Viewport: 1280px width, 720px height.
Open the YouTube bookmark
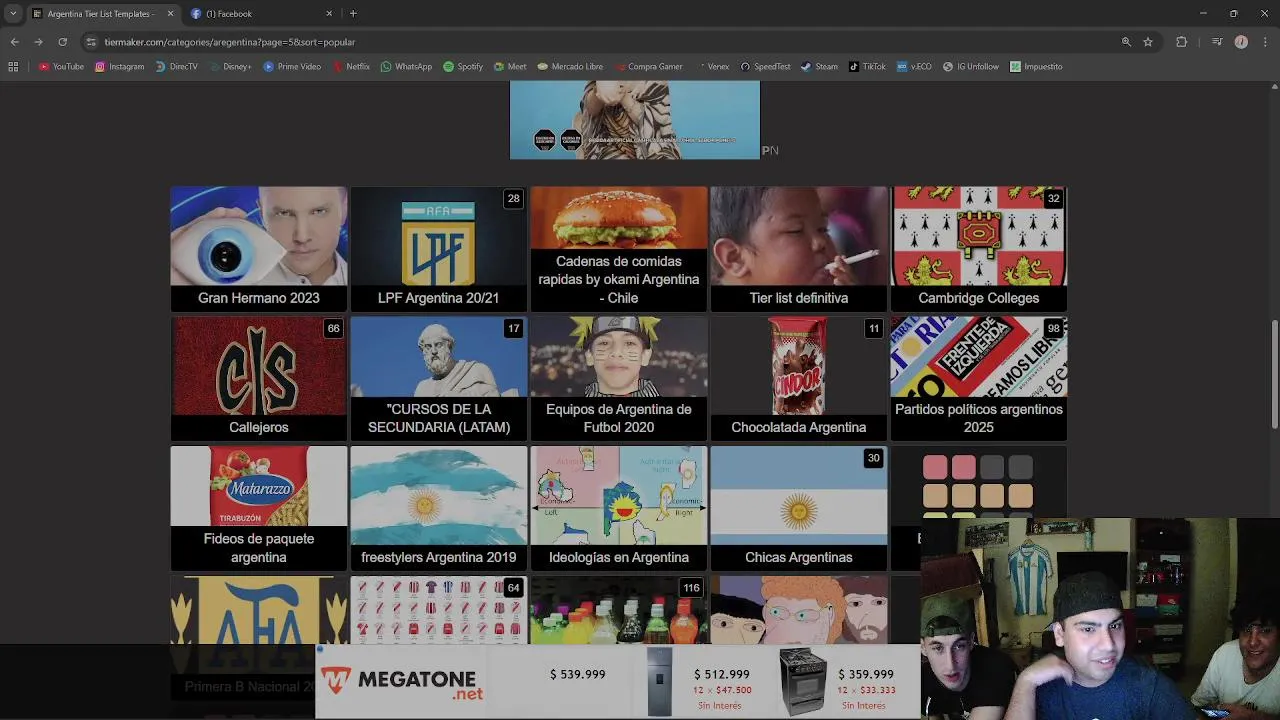click(x=61, y=67)
